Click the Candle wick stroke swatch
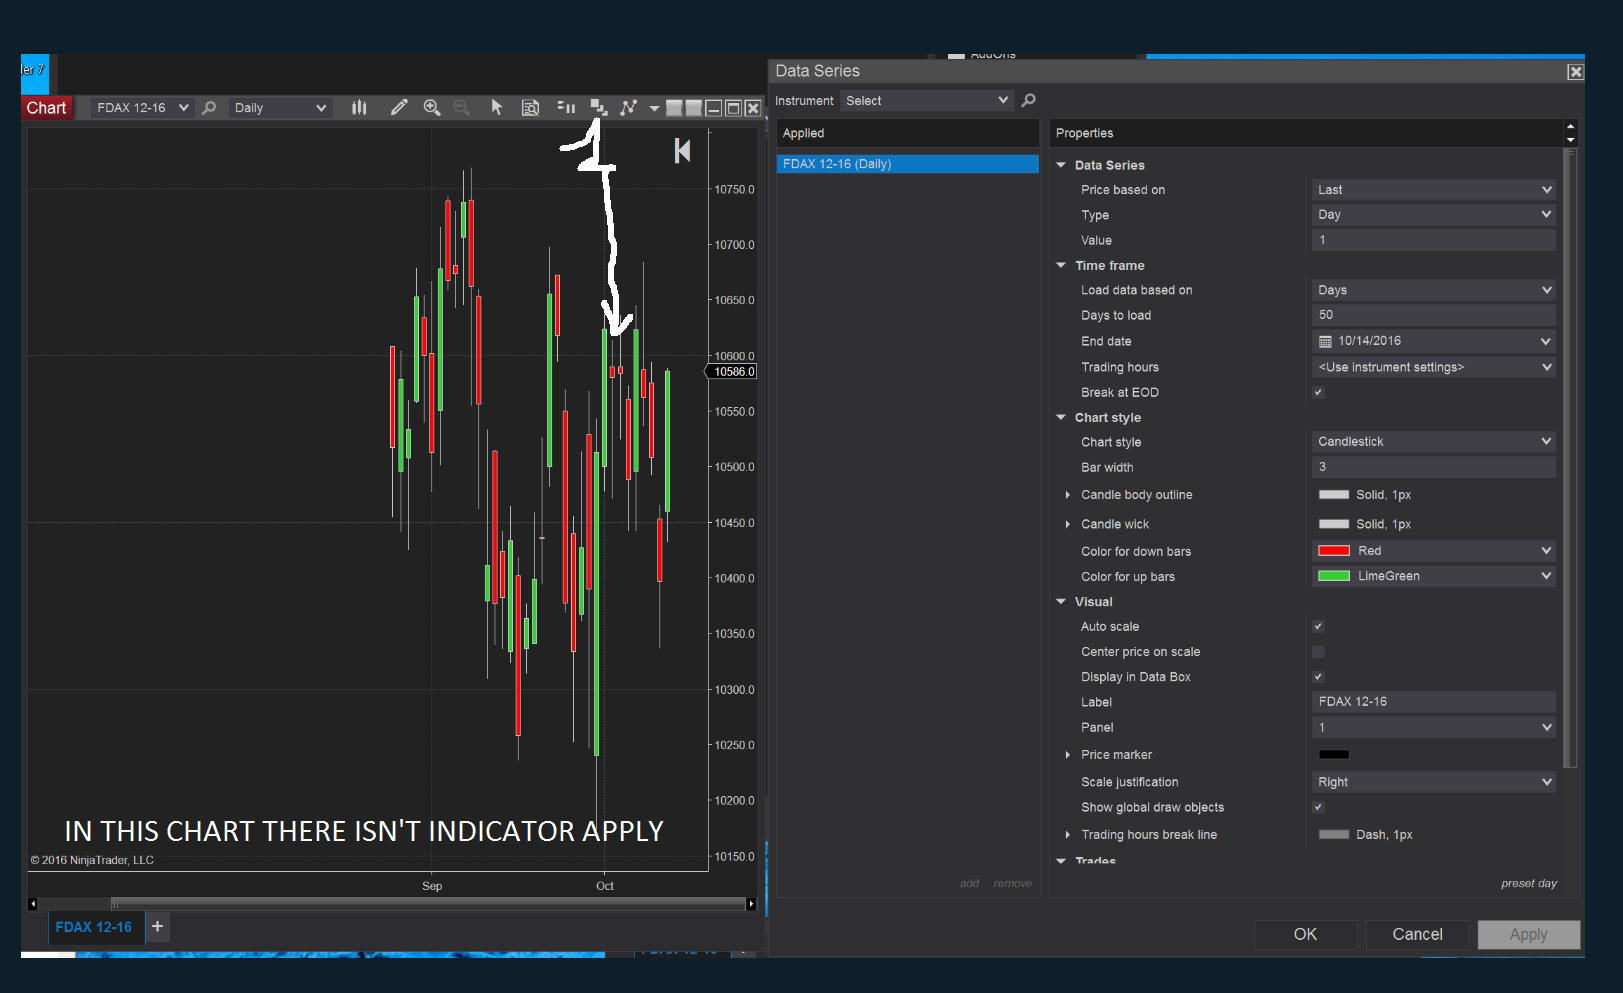 [1334, 524]
